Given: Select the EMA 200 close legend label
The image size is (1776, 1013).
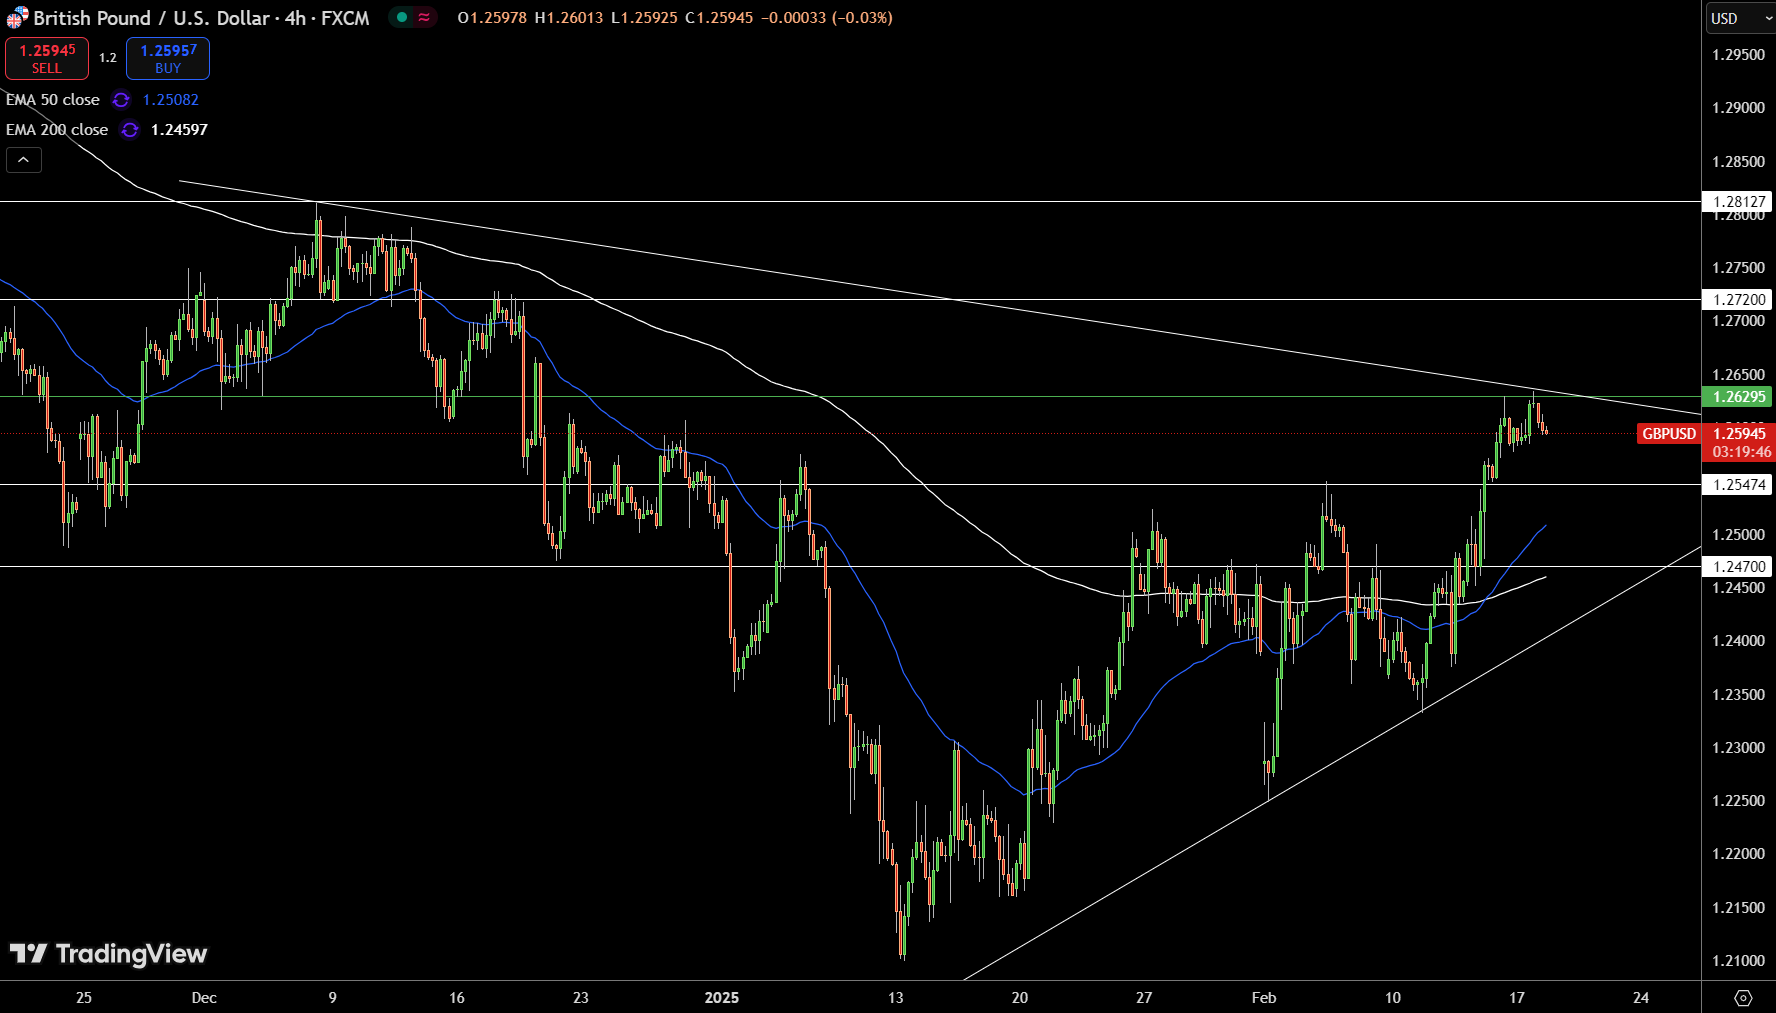Looking at the screenshot, I should pos(57,130).
